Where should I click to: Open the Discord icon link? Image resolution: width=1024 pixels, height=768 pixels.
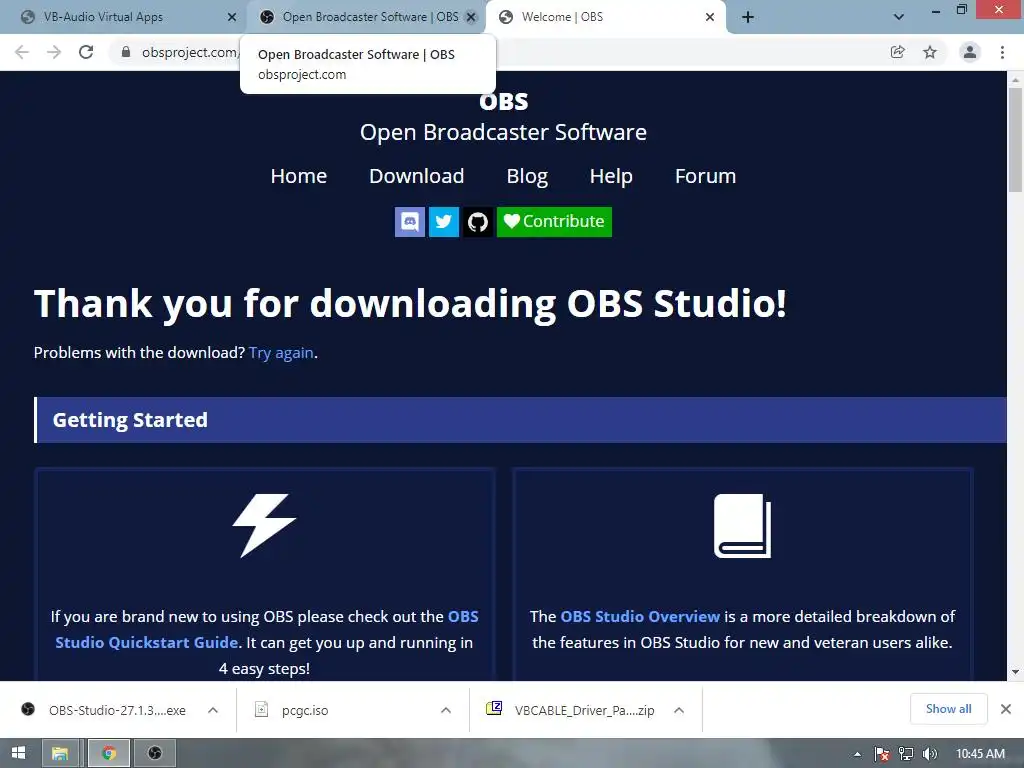pos(409,222)
